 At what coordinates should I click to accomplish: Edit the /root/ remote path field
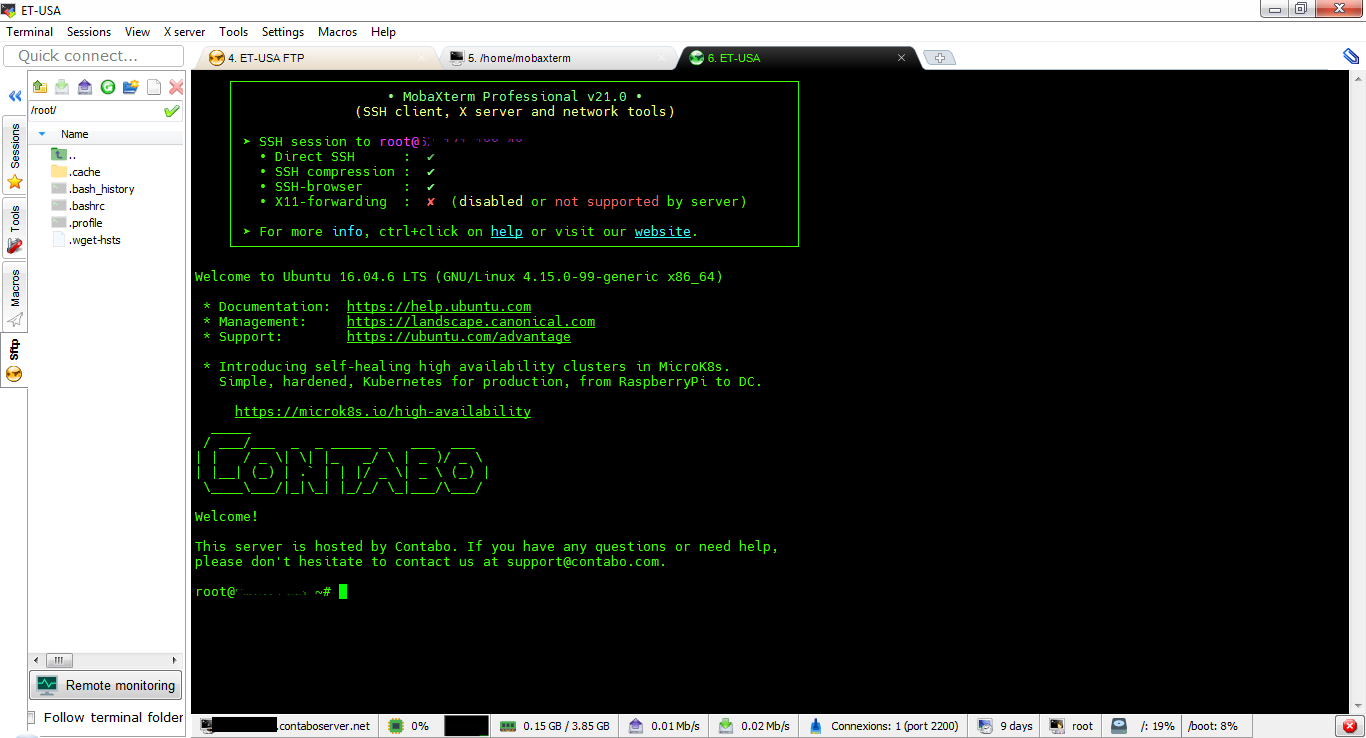pos(95,111)
